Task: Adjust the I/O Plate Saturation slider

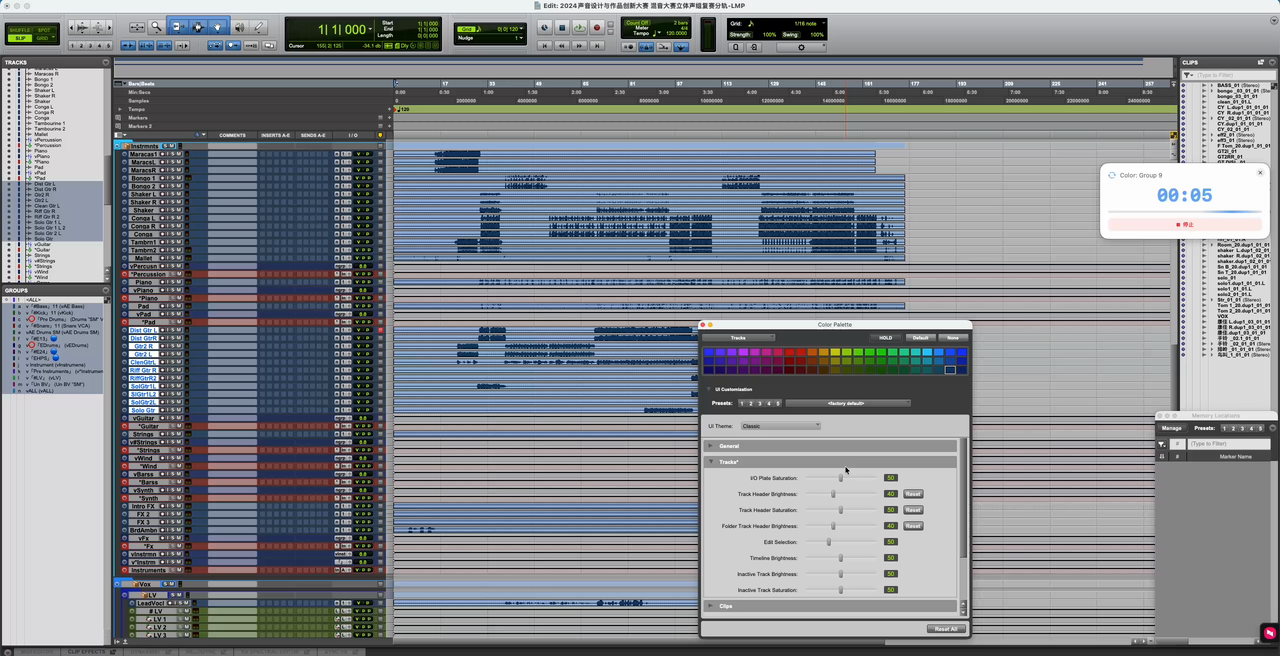Action: pyautogui.click(x=841, y=478)
